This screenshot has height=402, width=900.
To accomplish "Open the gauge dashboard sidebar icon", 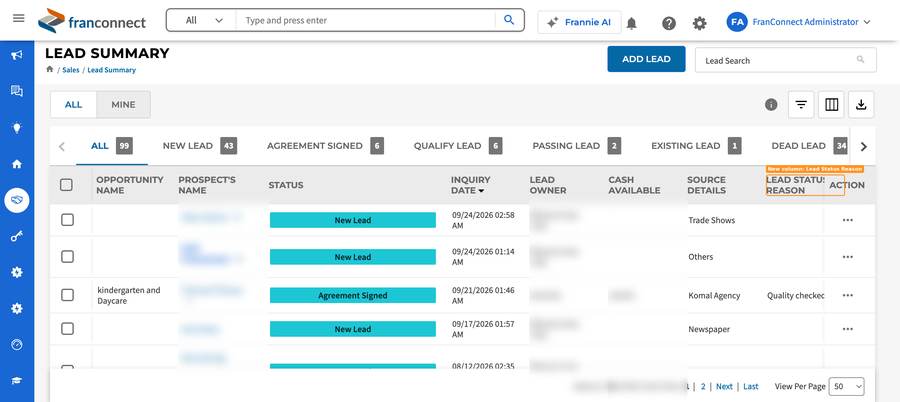I will point(17,345).
